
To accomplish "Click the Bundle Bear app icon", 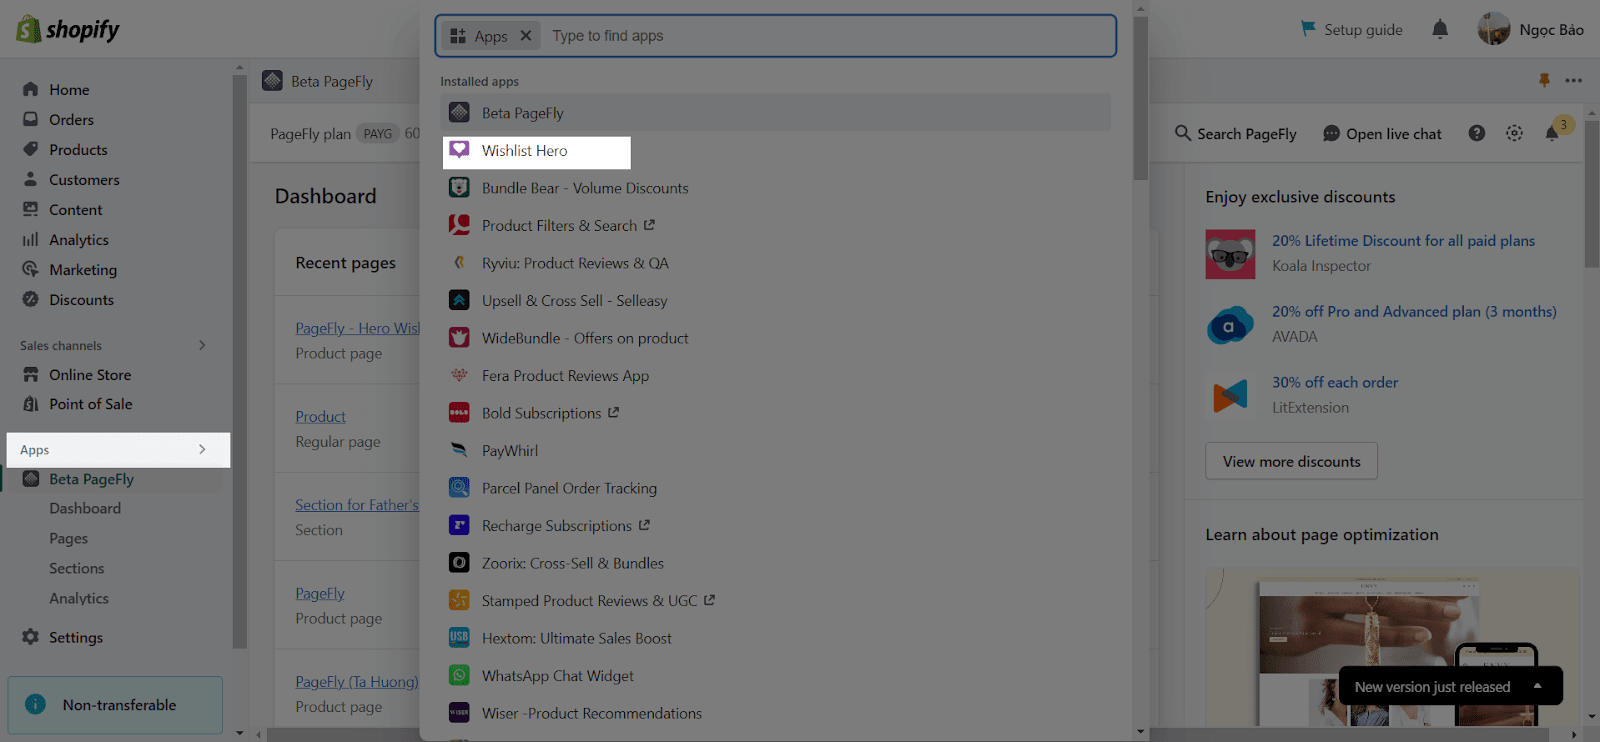I will click(459, 188).
